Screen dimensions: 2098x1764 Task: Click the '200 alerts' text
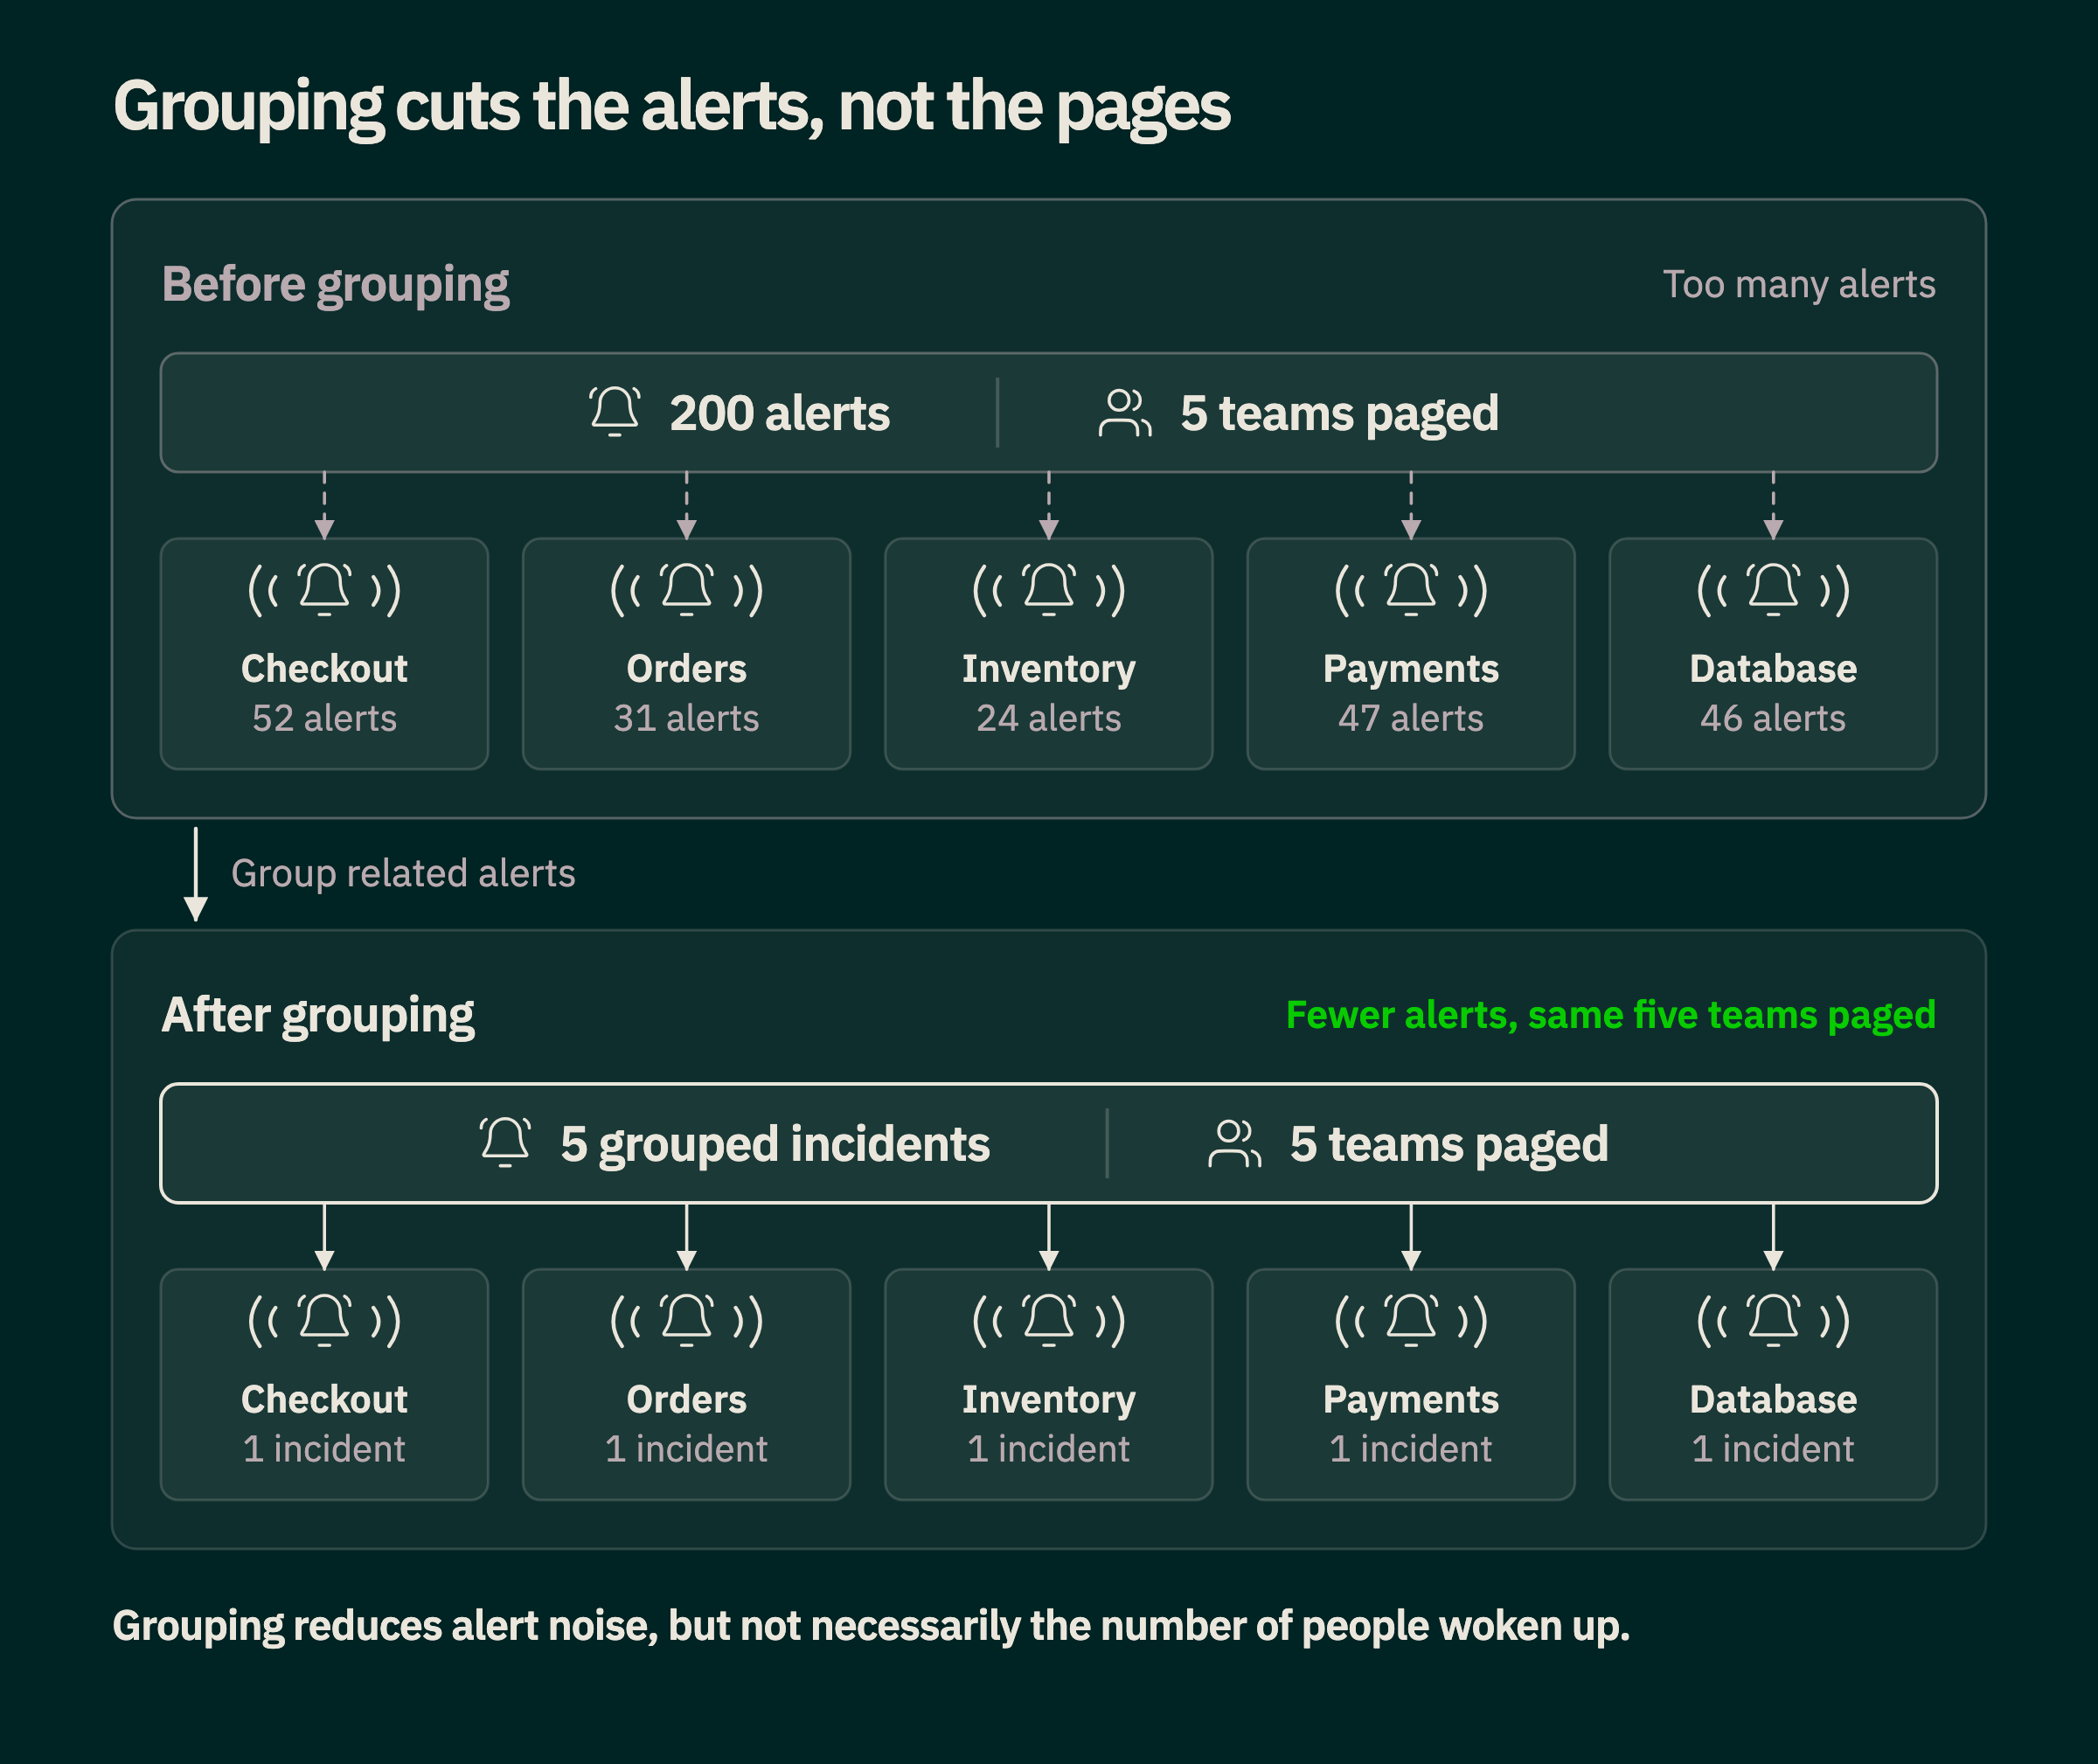779,413
